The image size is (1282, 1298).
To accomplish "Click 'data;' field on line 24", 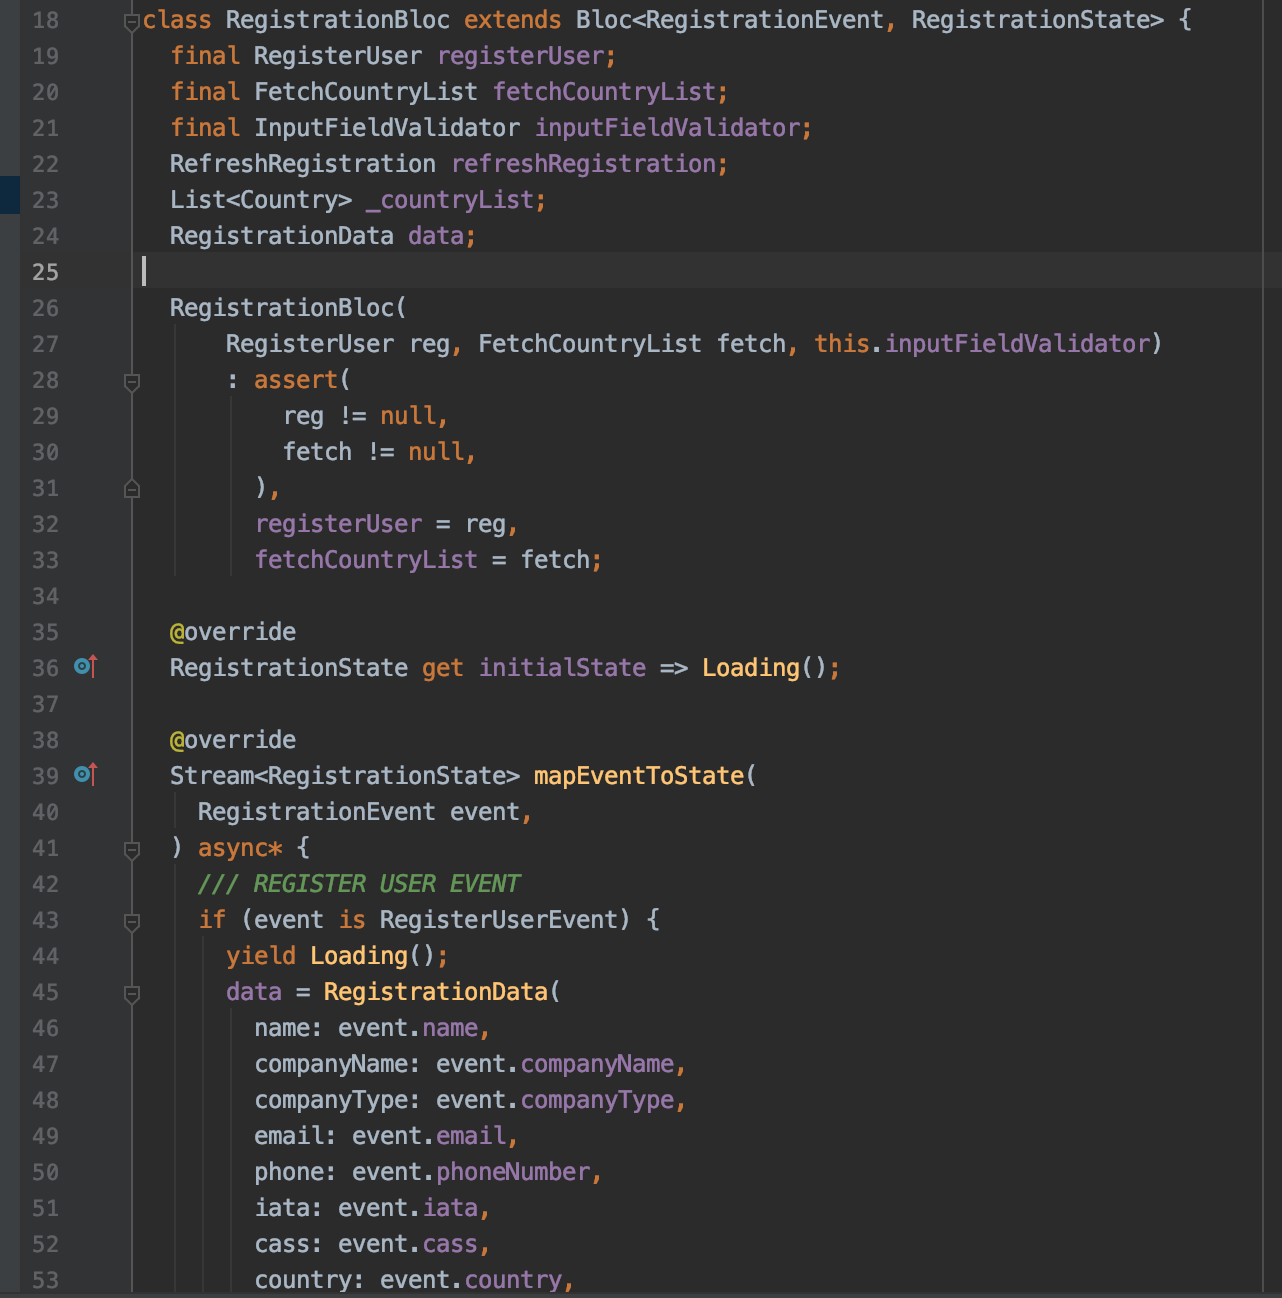I will click(x=442, y=236).
